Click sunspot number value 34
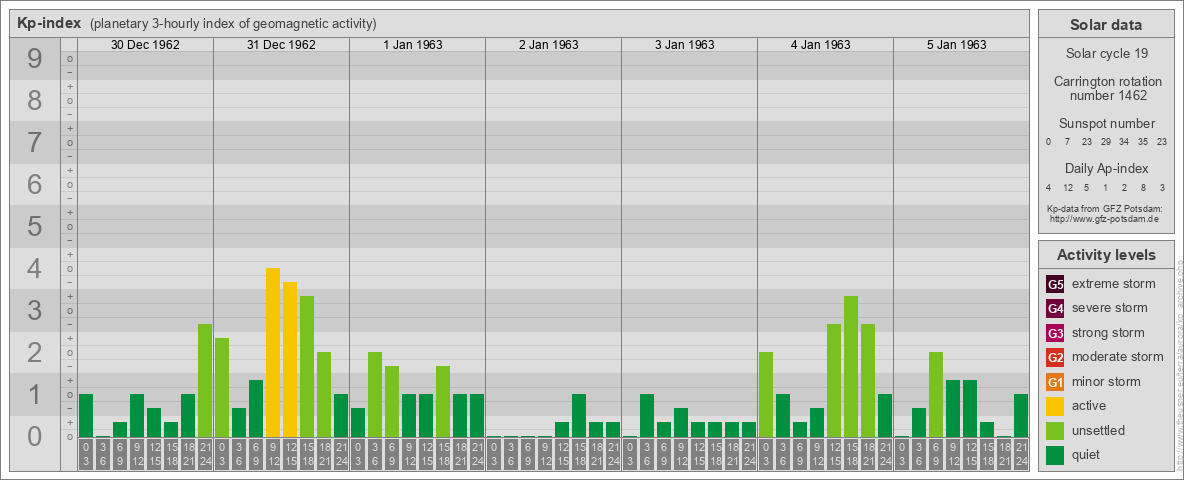 [1124, 142]
